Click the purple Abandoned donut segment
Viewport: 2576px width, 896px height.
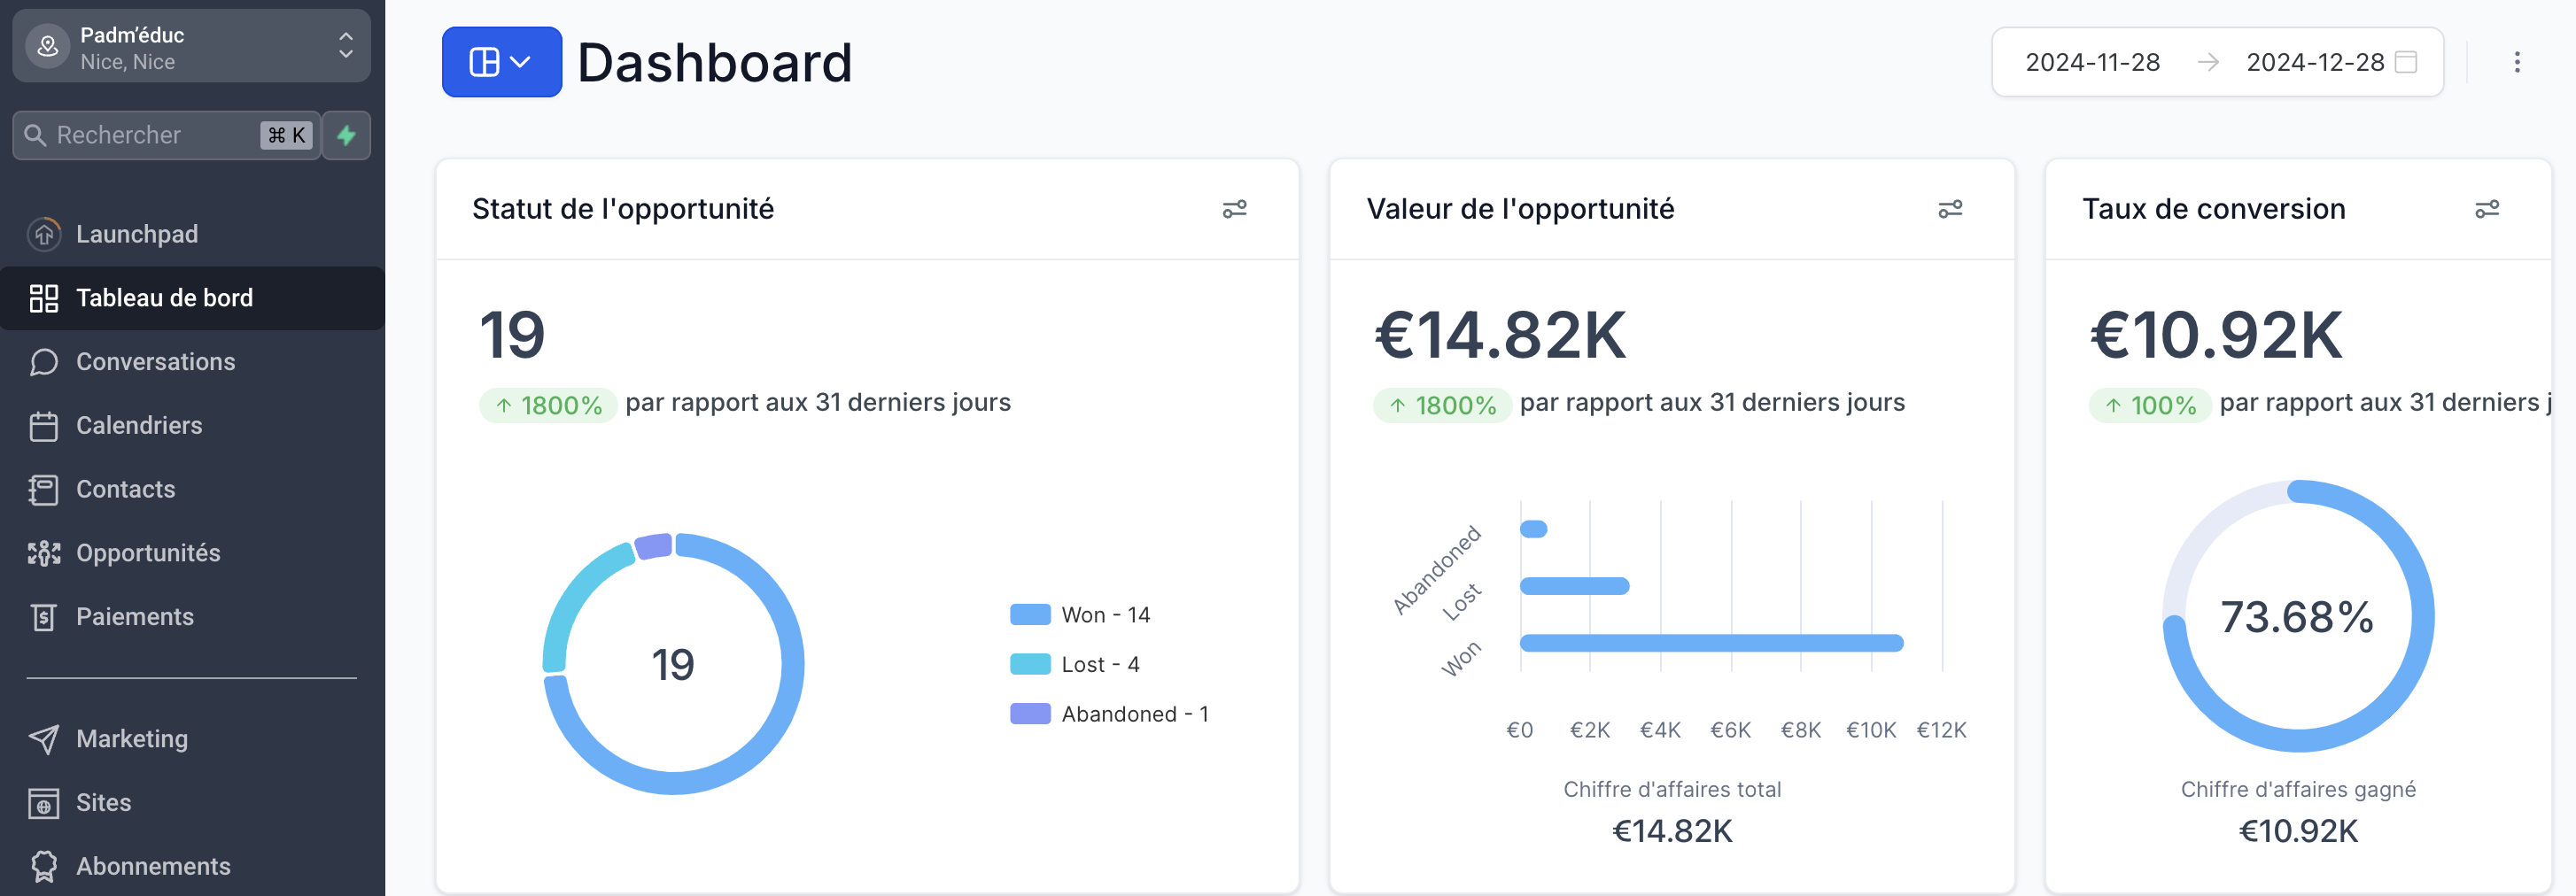coord(654,546)
